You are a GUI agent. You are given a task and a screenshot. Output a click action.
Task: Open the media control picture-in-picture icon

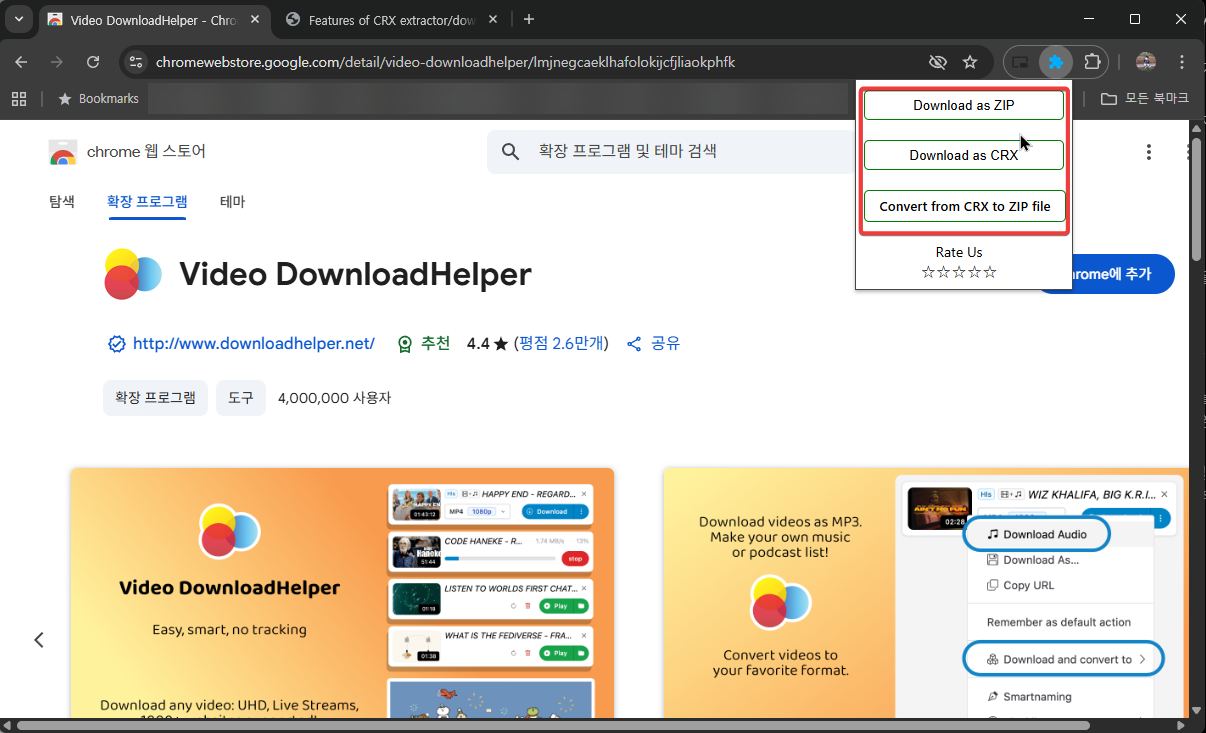[x=1021, y=62]
